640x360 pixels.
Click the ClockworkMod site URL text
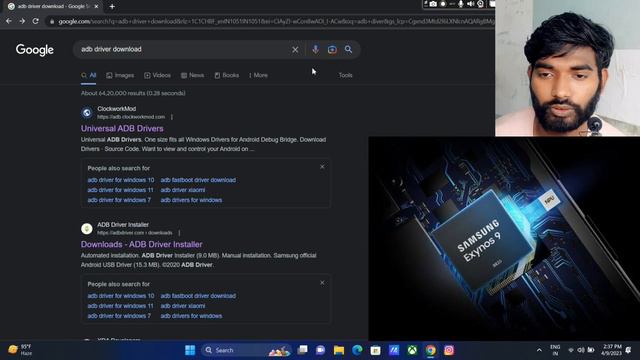coord(131,117)
